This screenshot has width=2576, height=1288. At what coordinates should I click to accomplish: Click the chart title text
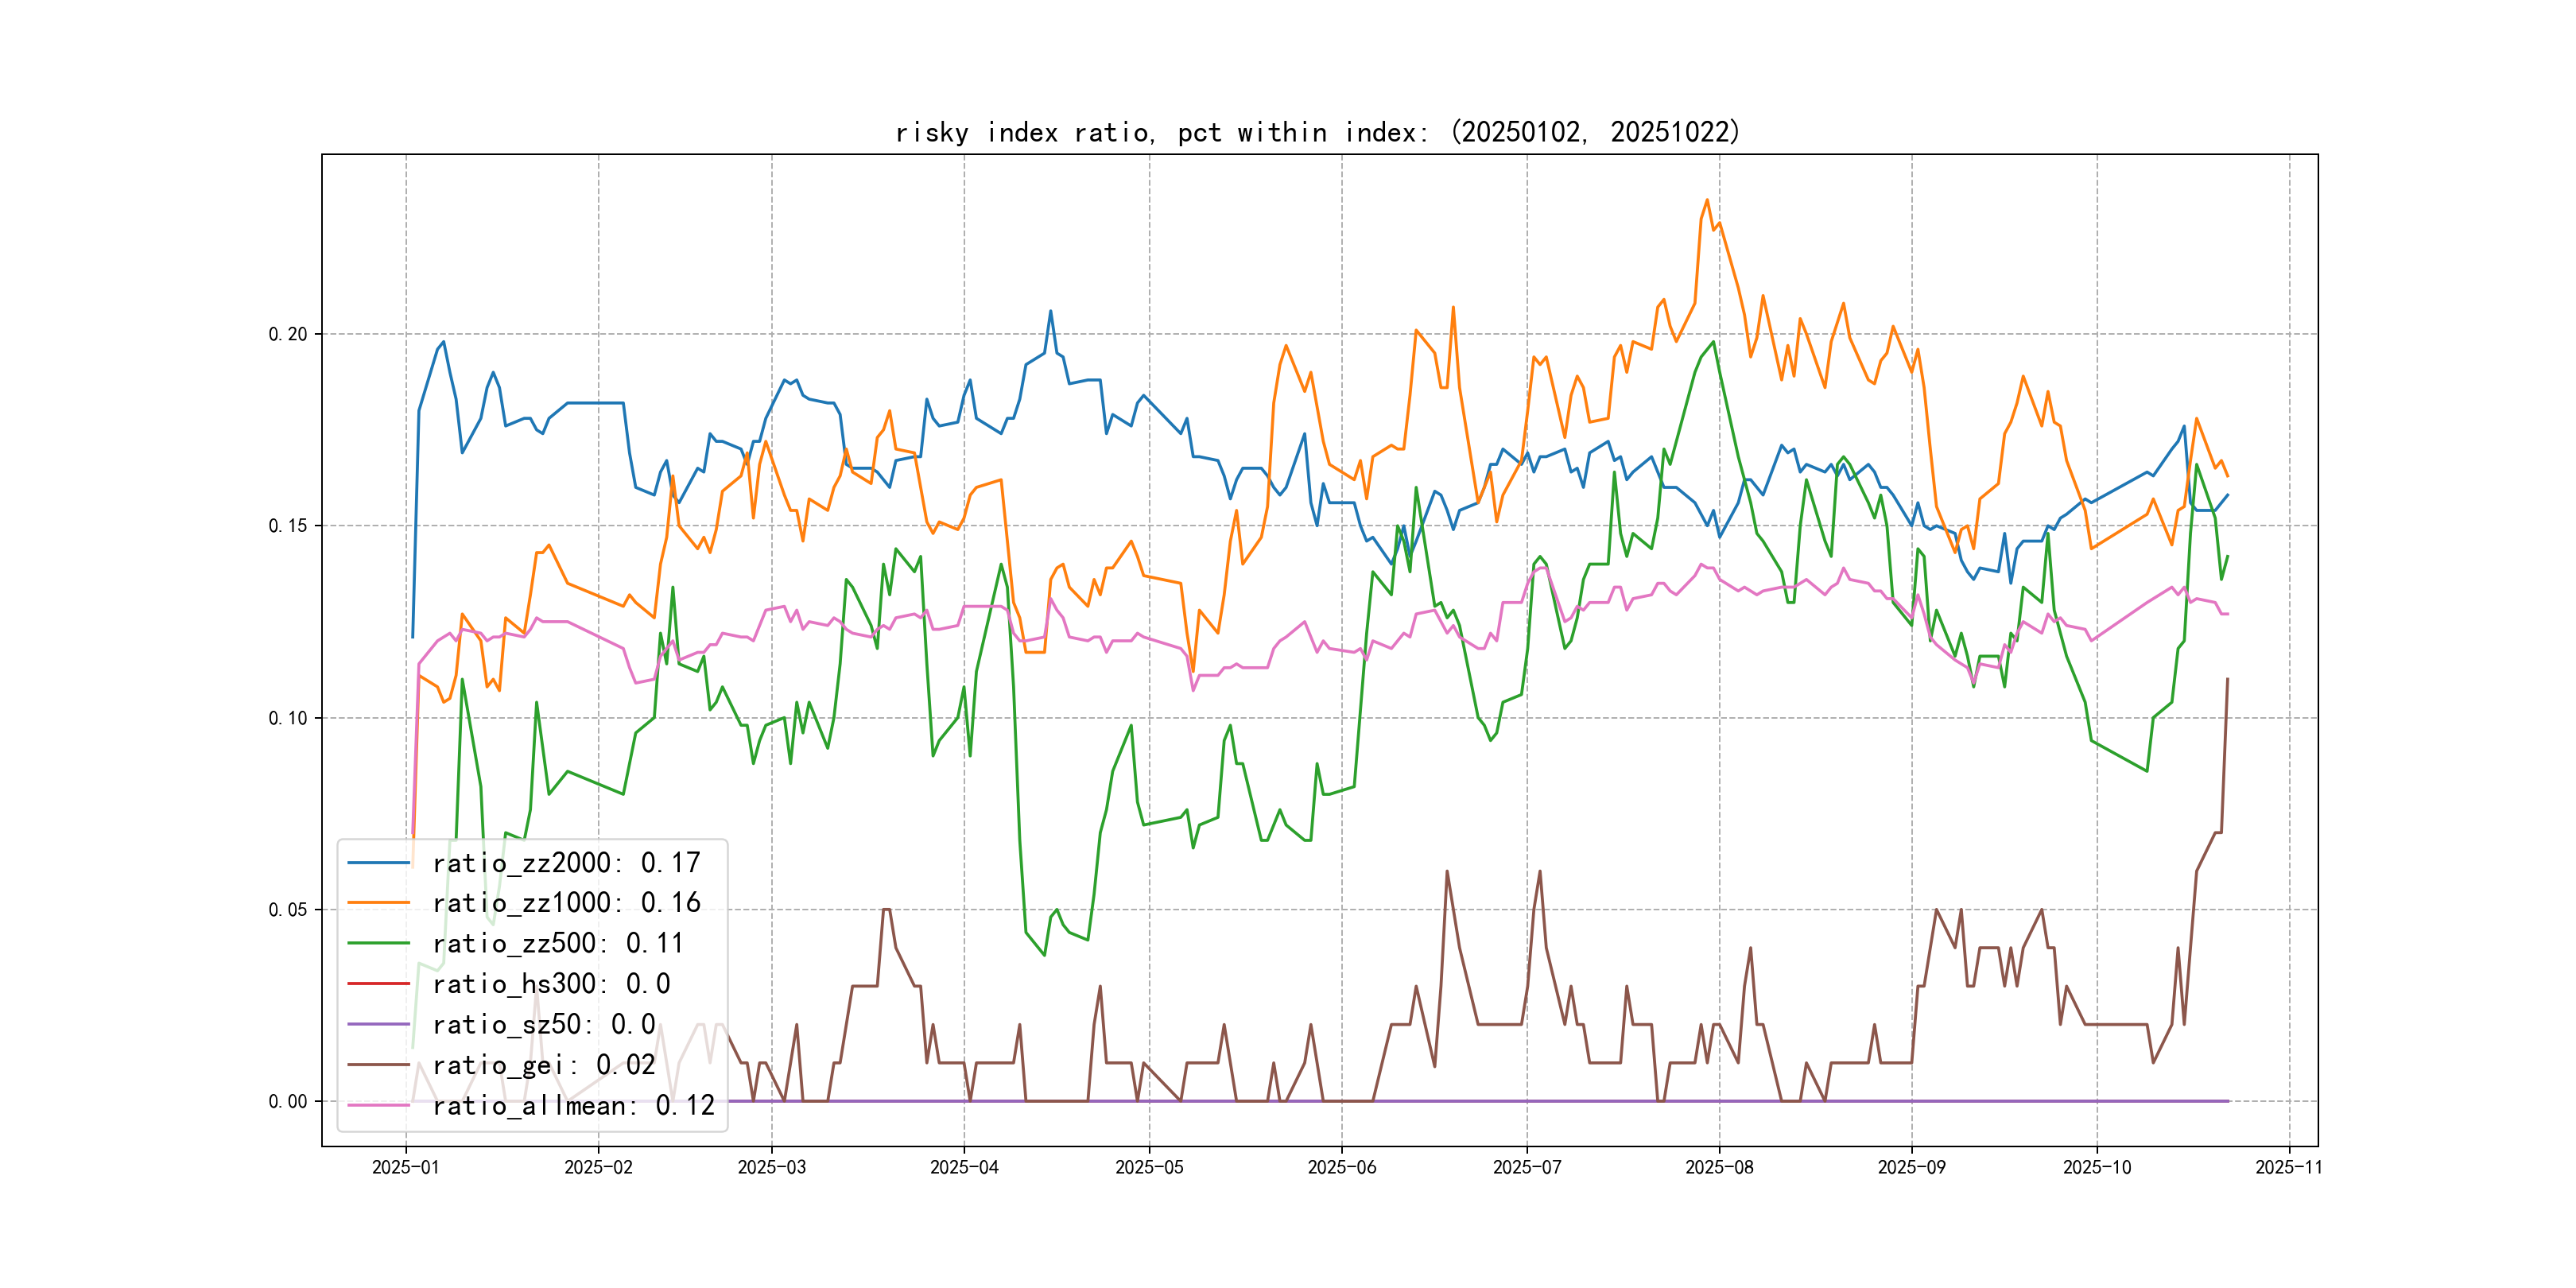[1318, 133]
